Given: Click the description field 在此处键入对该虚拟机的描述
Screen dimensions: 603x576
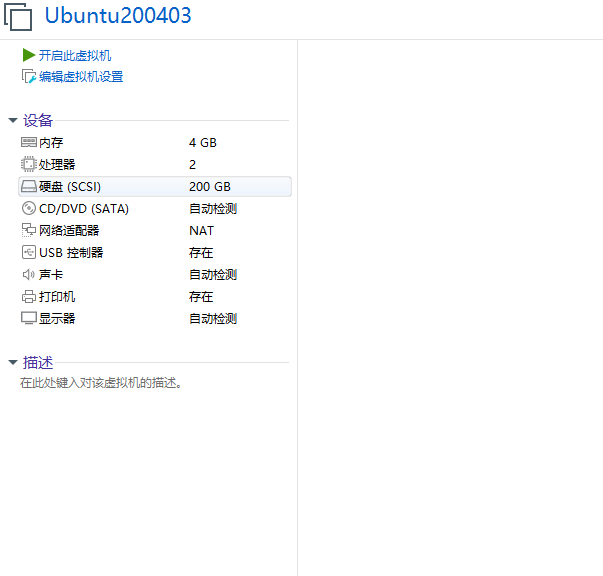Looking at the screenshot, I should 101,383.
